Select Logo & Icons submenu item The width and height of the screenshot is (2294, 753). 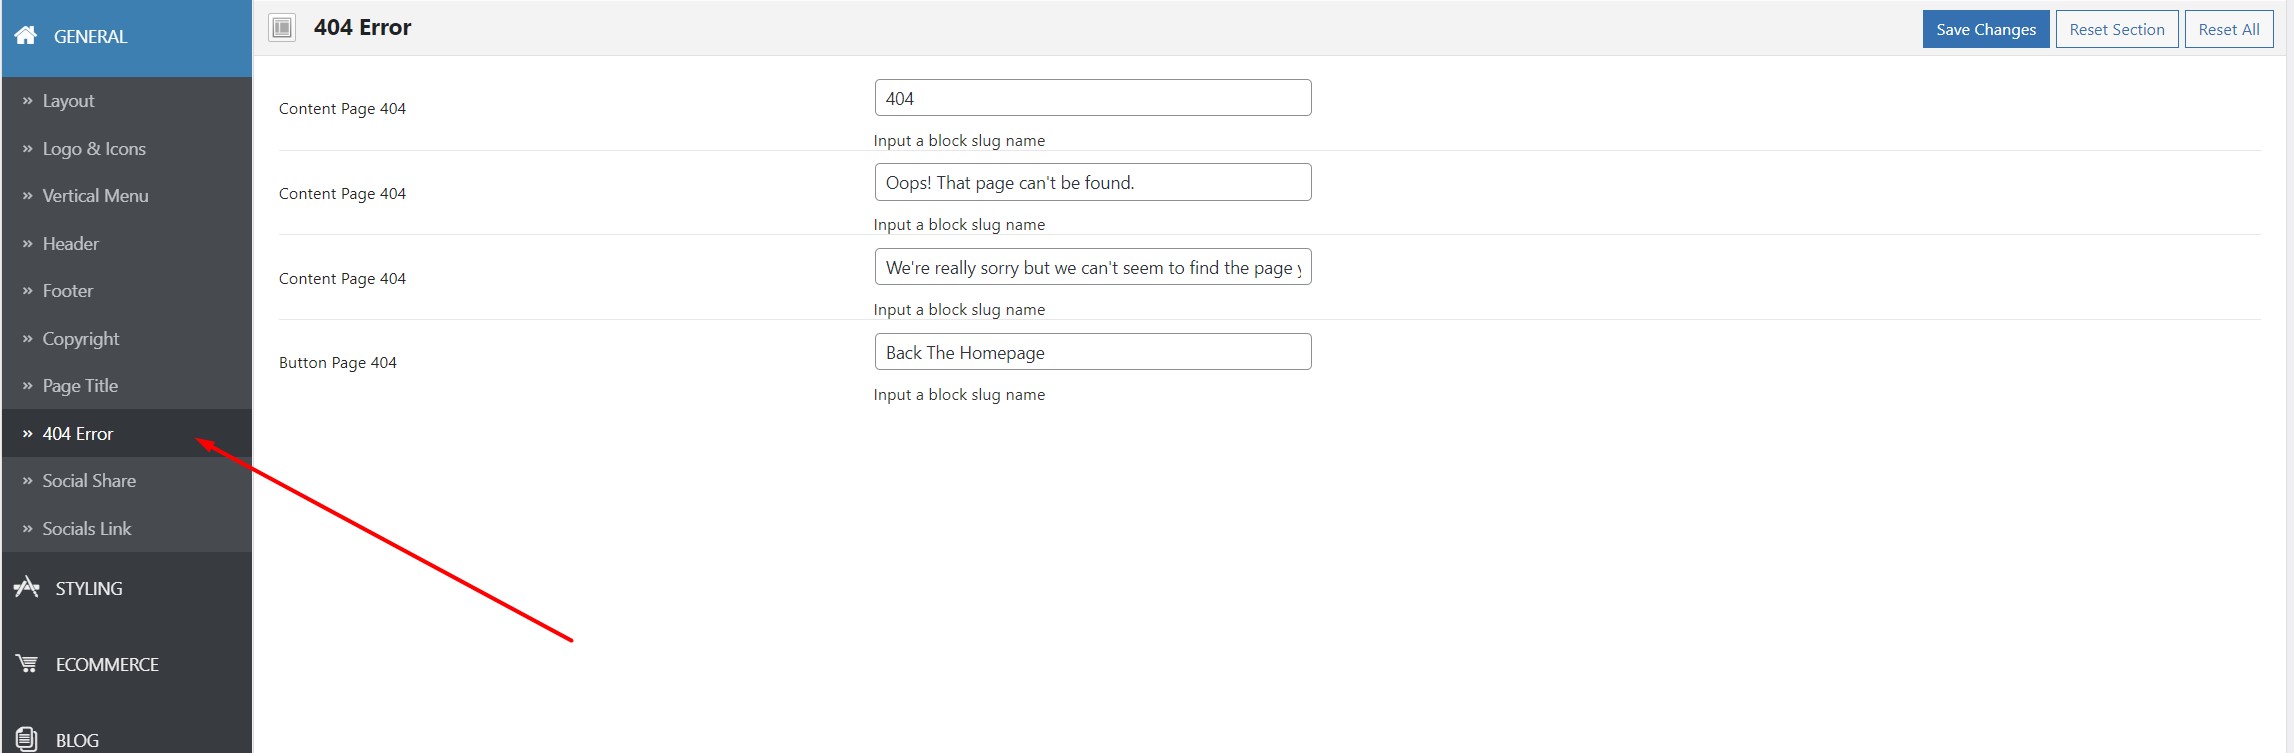(x=127, y=149)
